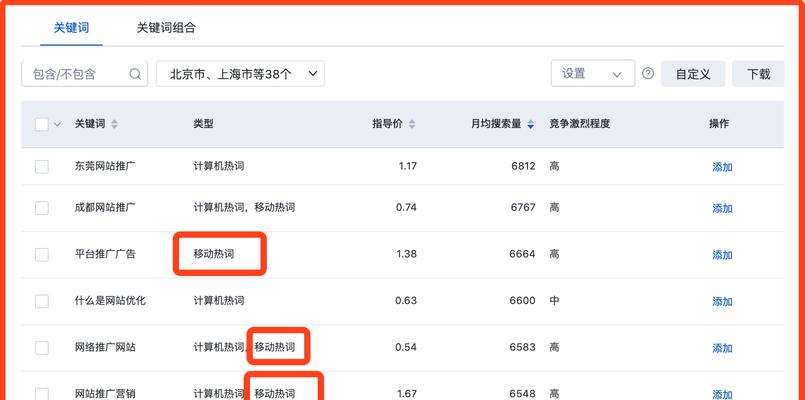Click 计算机热词 type for 什么是网站优化
This screenshot has height=400, width=805.
click(219, 301)
